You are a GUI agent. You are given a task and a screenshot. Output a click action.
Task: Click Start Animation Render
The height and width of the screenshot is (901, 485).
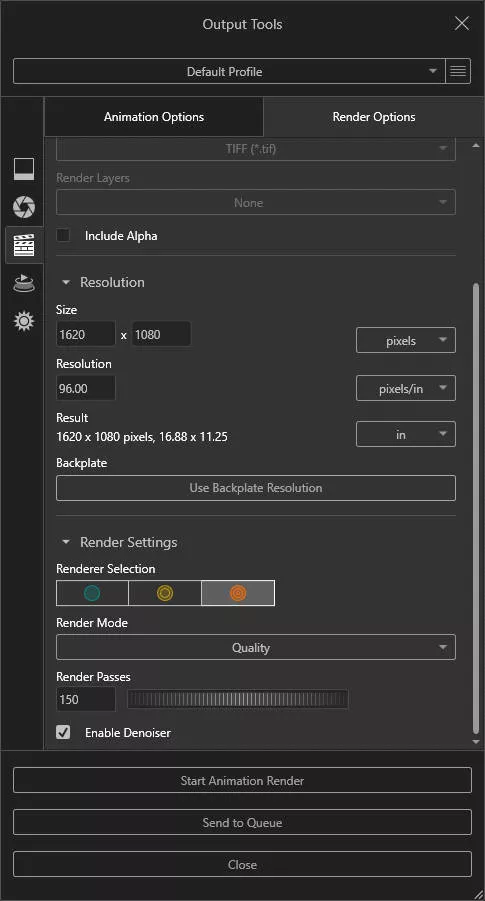242,780
